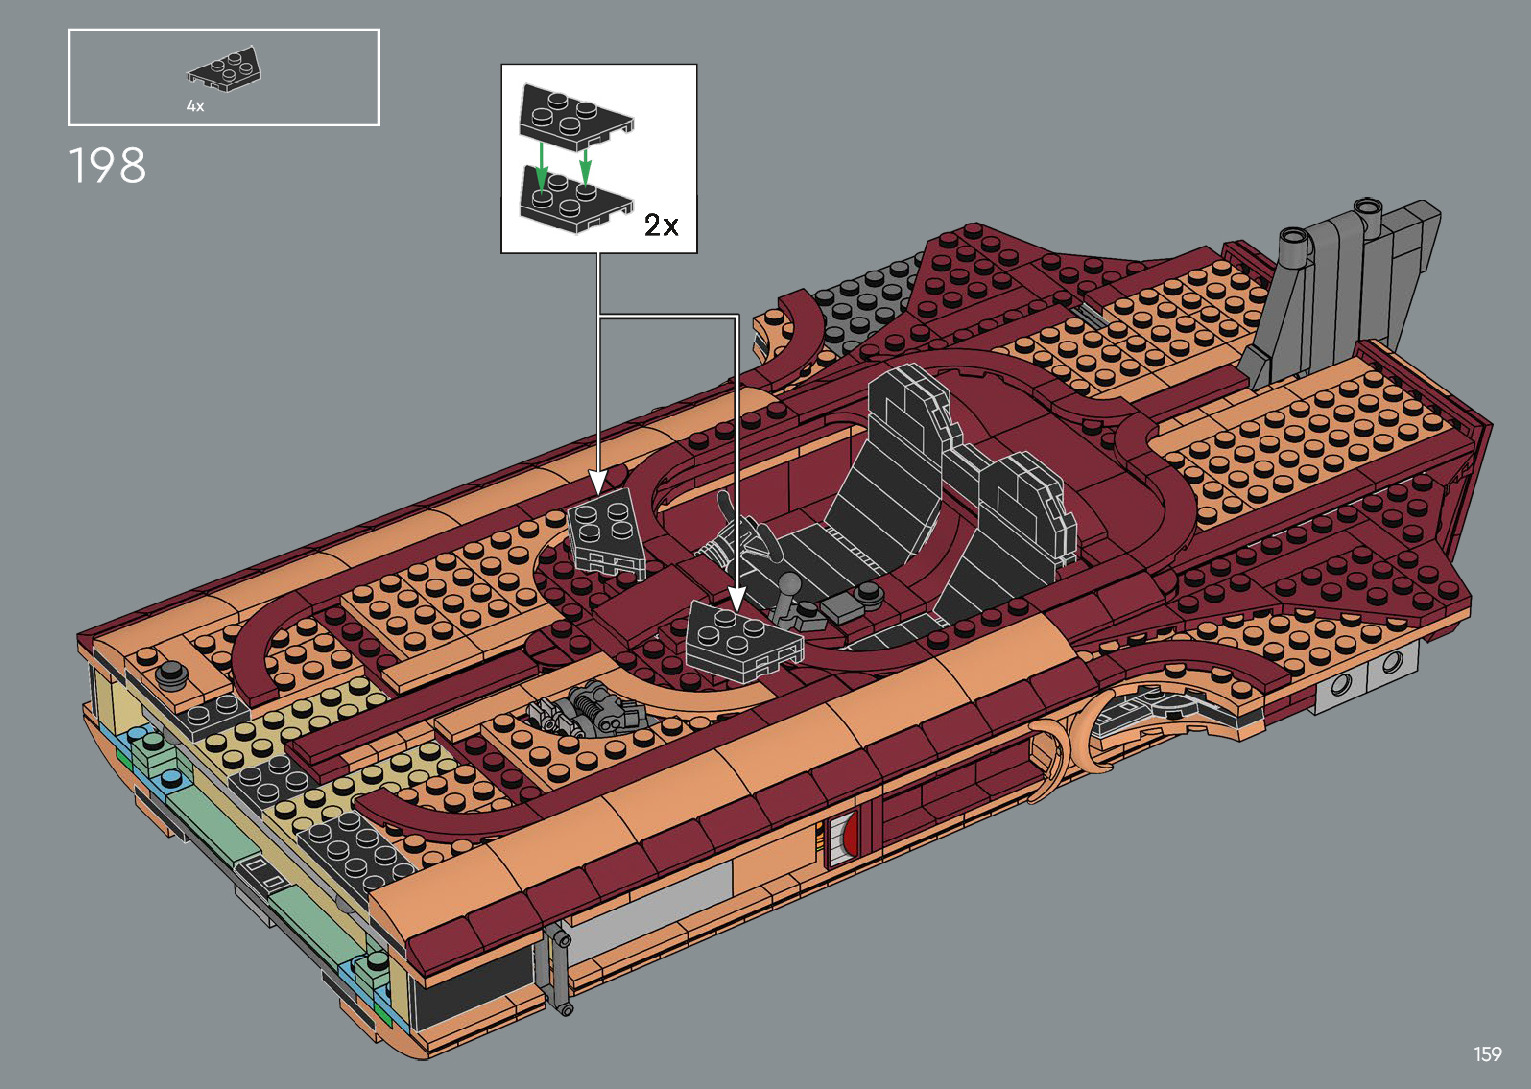Click the gray engine piece in the hood opening
The height and width of the screenshot is (1089, 1531).
coord(583,711)
